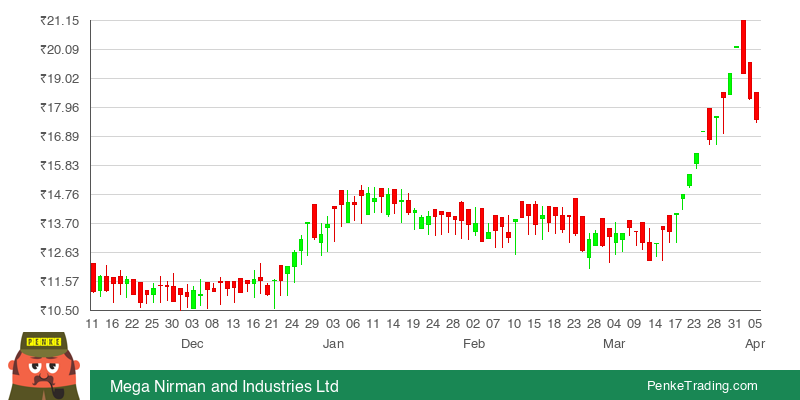Click the date label 07 on x-axis

493,323
